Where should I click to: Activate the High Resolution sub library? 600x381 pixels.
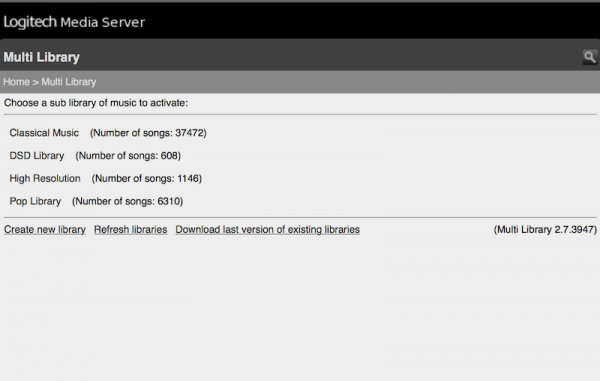click(x=45, y=178)
